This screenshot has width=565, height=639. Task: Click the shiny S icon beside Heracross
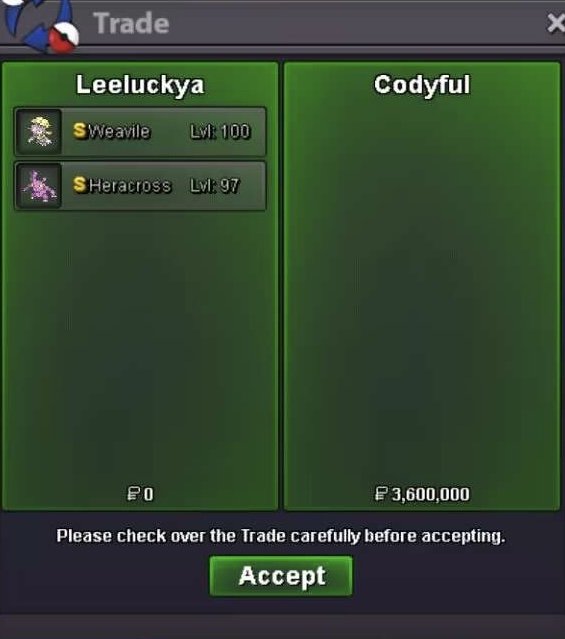point(79,185)
